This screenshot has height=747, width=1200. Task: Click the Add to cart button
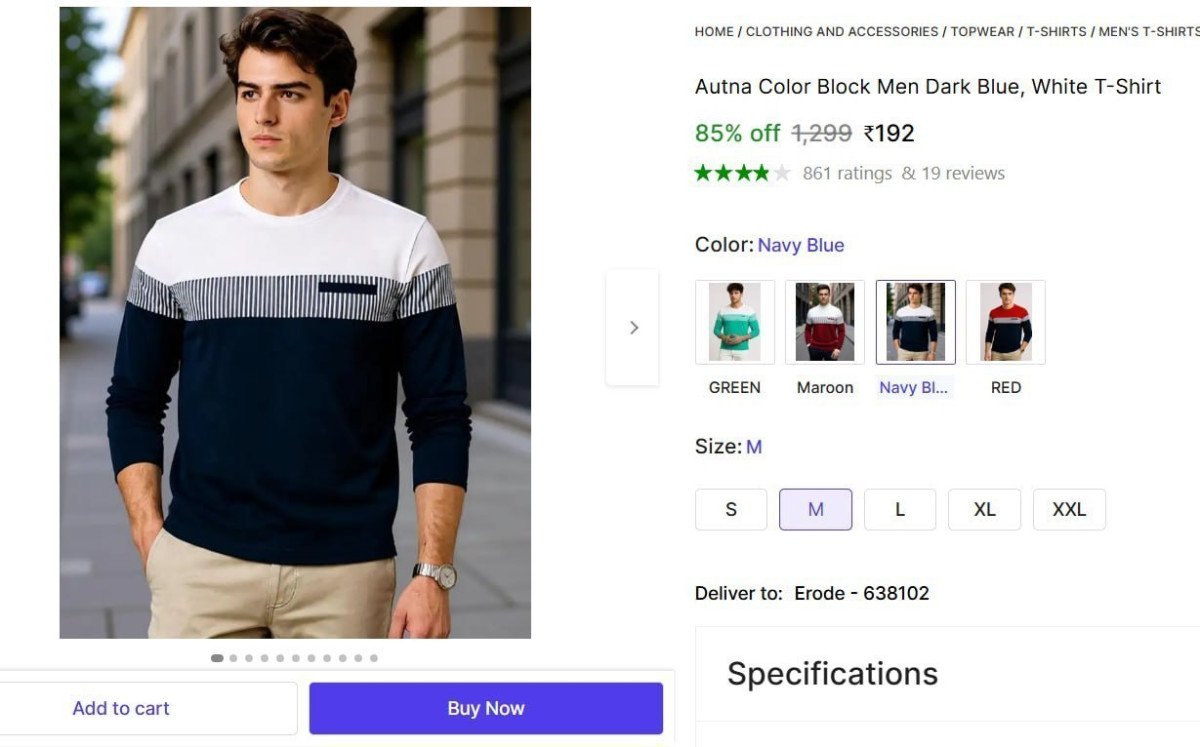point(120,707)
